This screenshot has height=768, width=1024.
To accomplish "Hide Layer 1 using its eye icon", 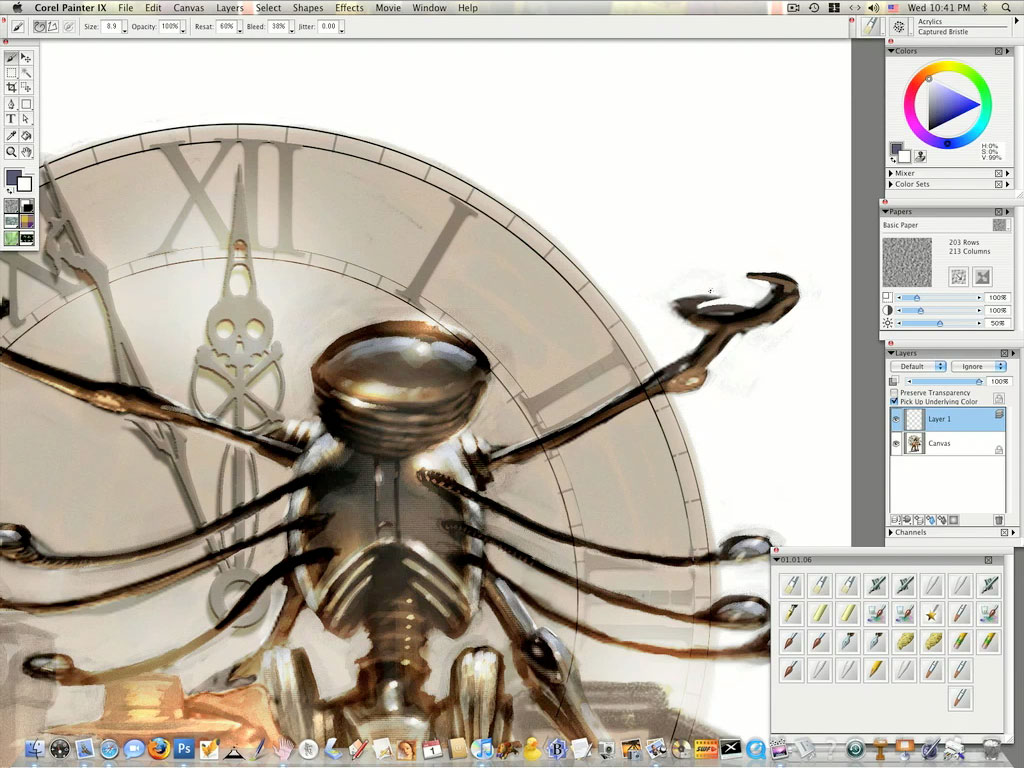I will [896, 420].
